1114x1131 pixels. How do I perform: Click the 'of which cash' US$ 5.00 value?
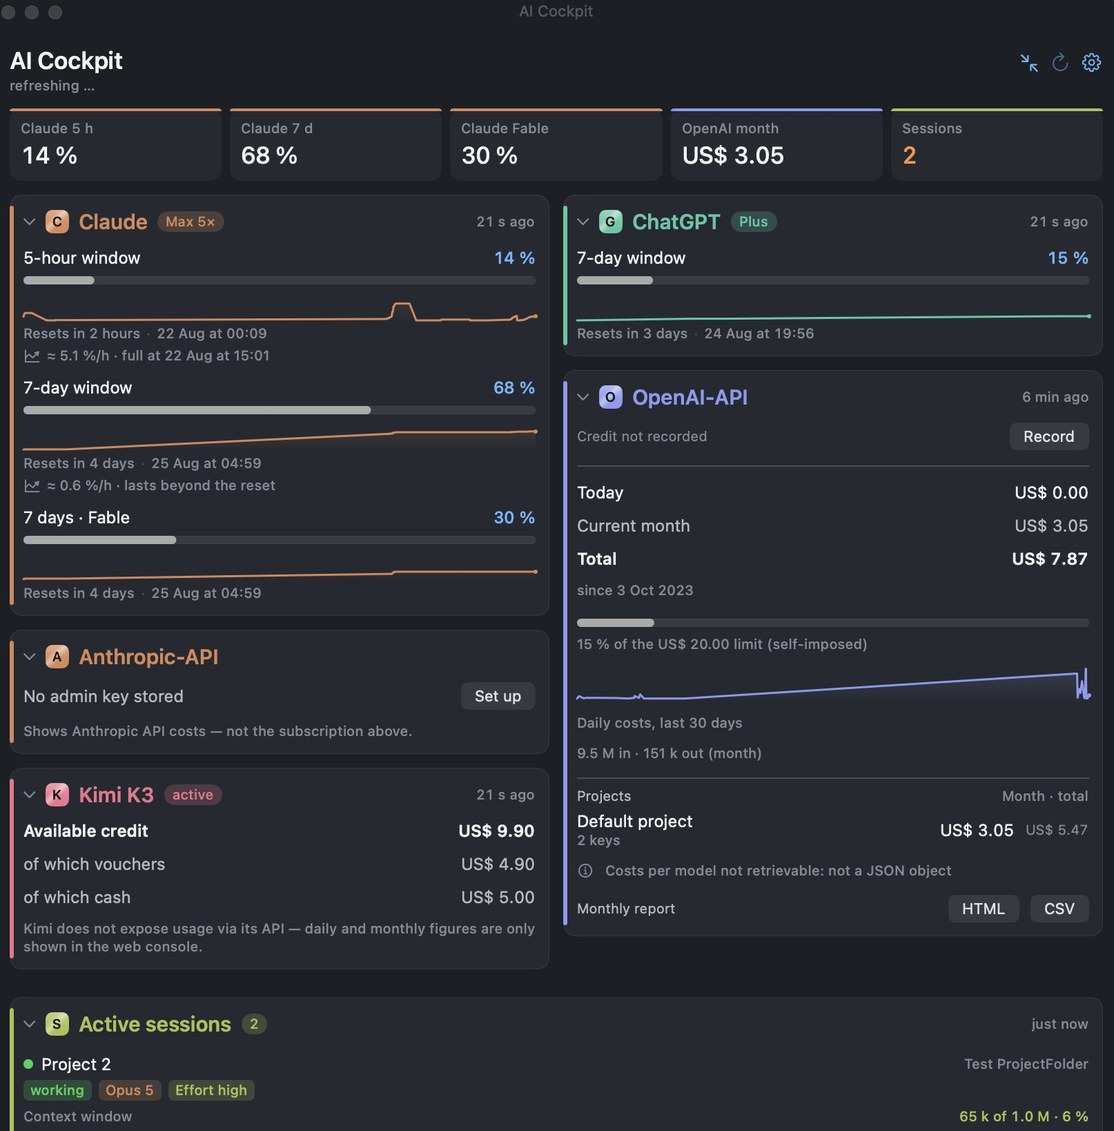pyautogui.click(x=498, y=897)
